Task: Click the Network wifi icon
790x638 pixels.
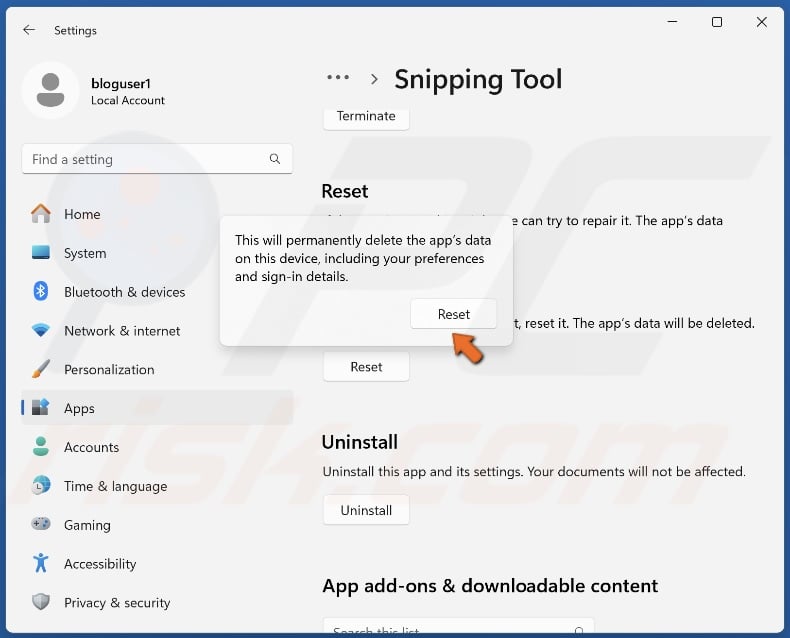Action: click(41, 330)
